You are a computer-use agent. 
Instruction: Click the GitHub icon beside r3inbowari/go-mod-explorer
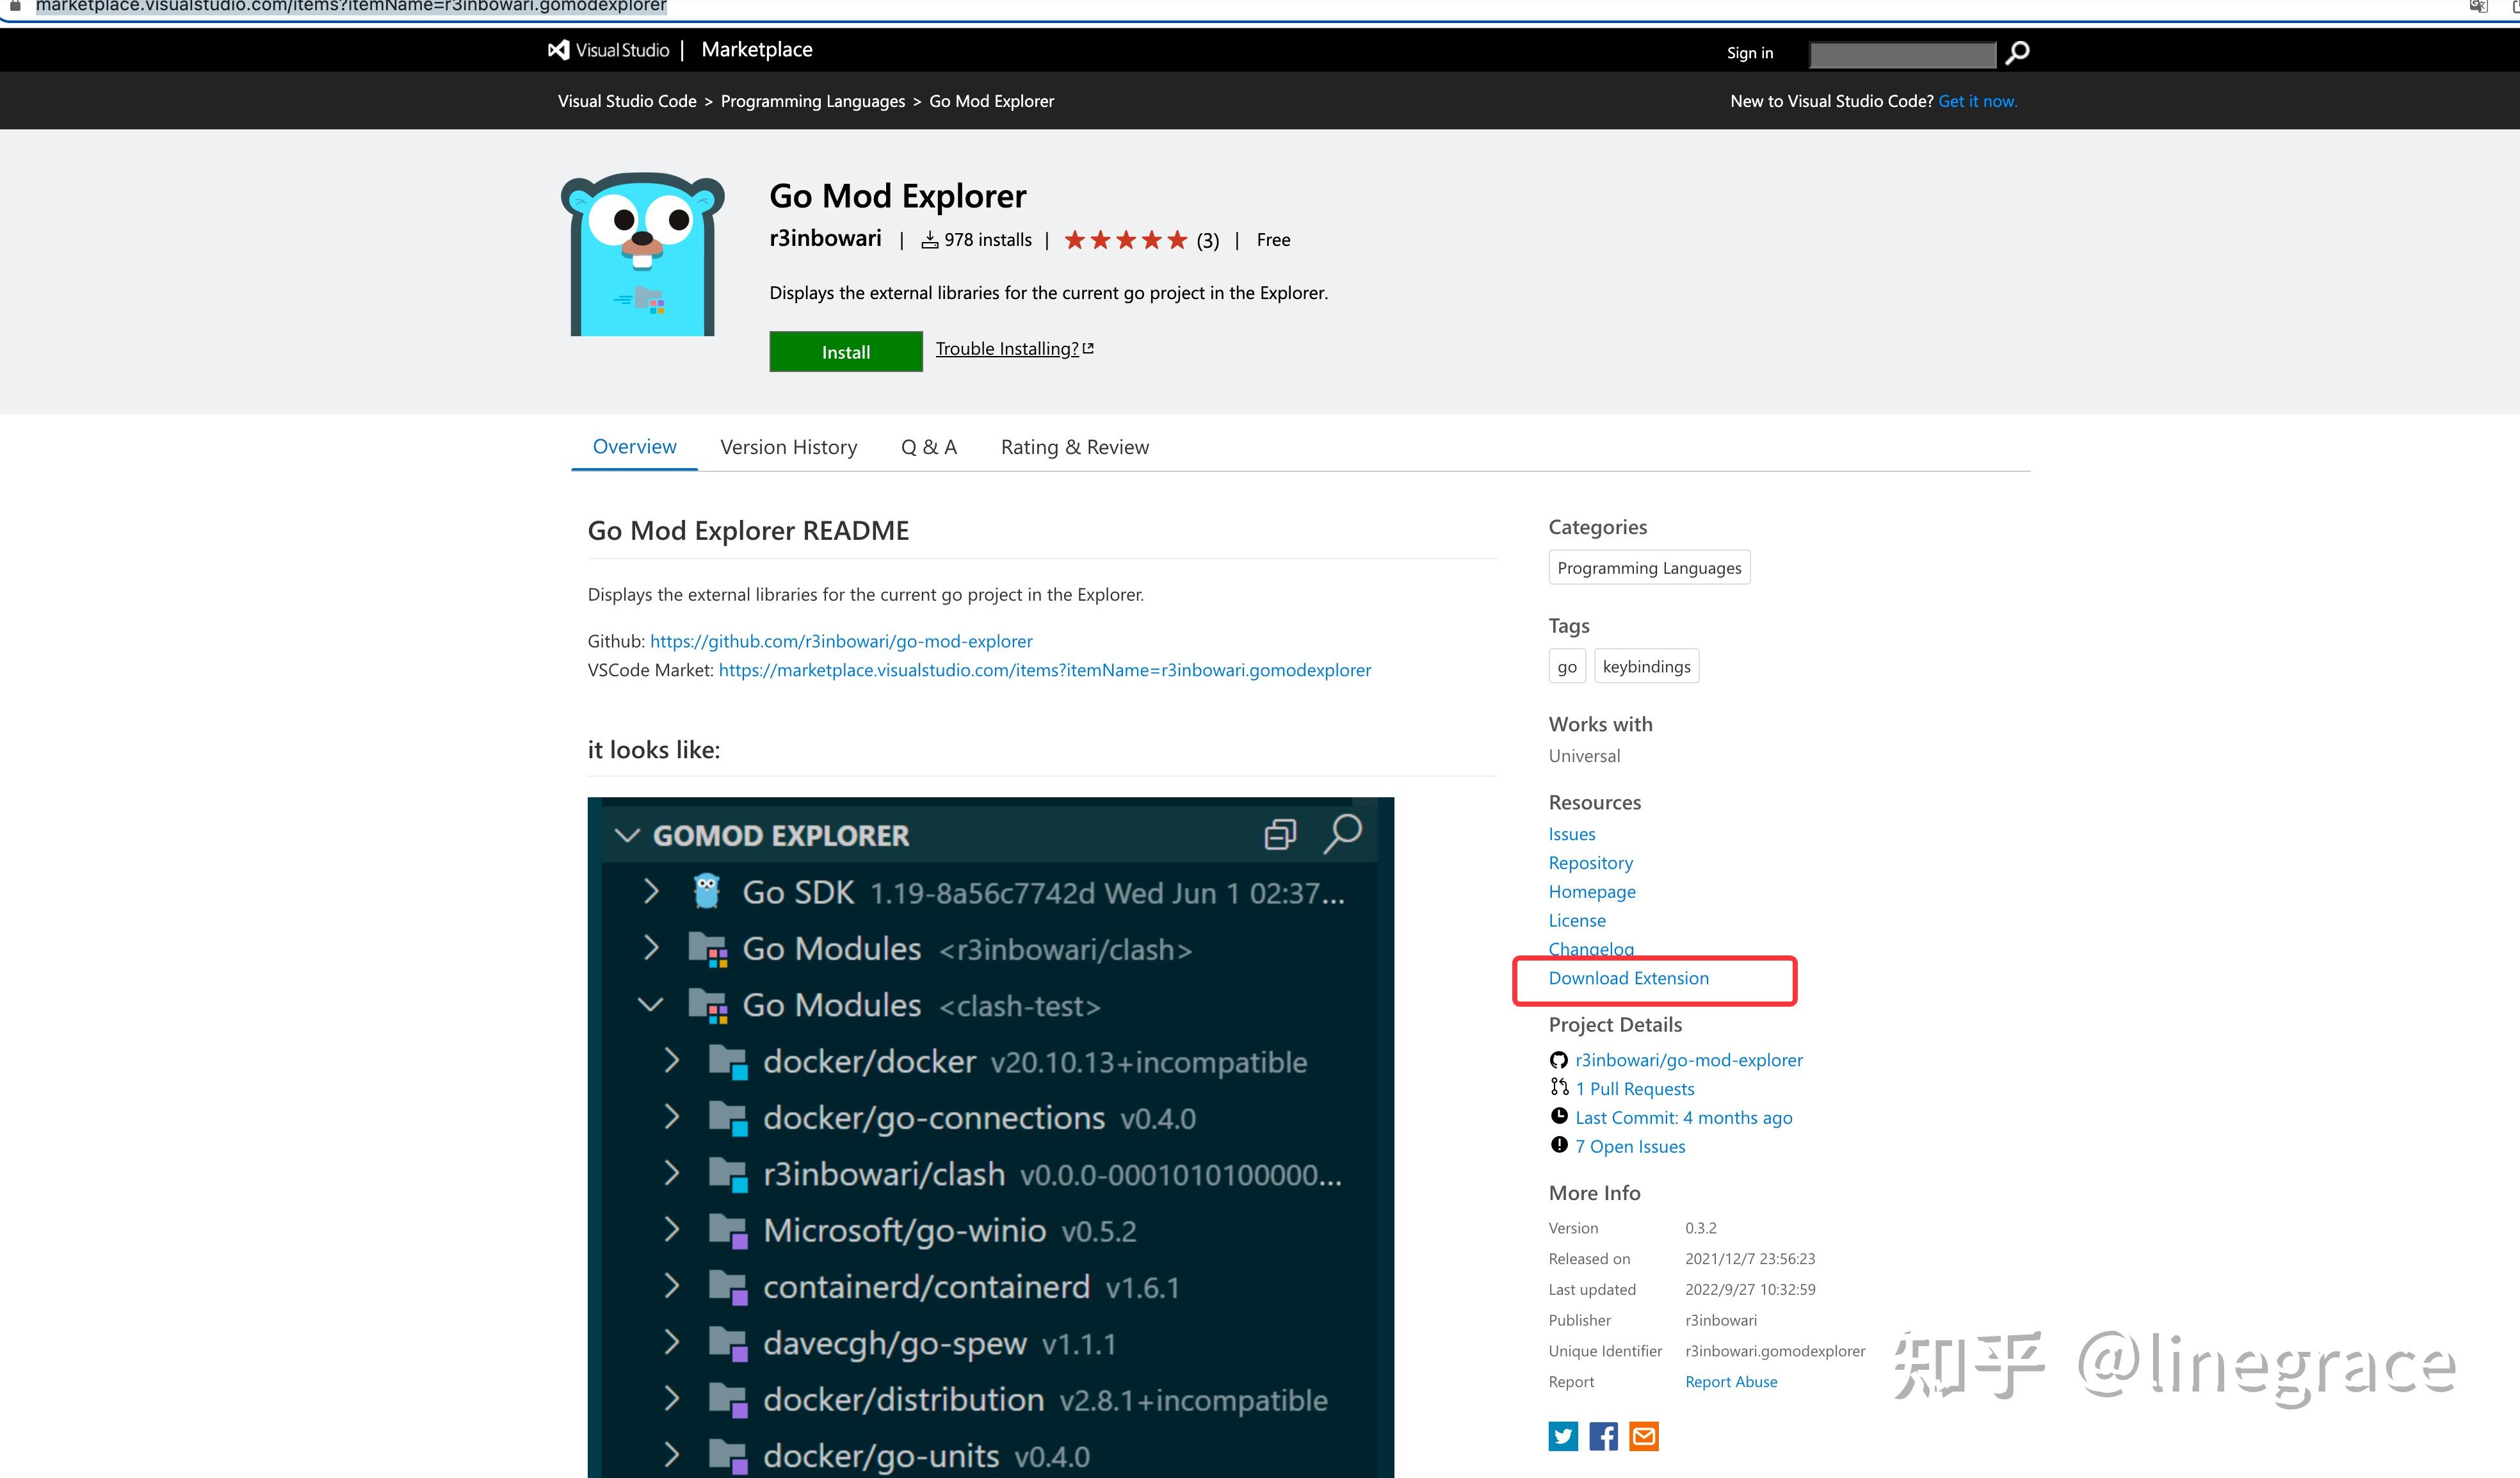coord(1559,1059)
